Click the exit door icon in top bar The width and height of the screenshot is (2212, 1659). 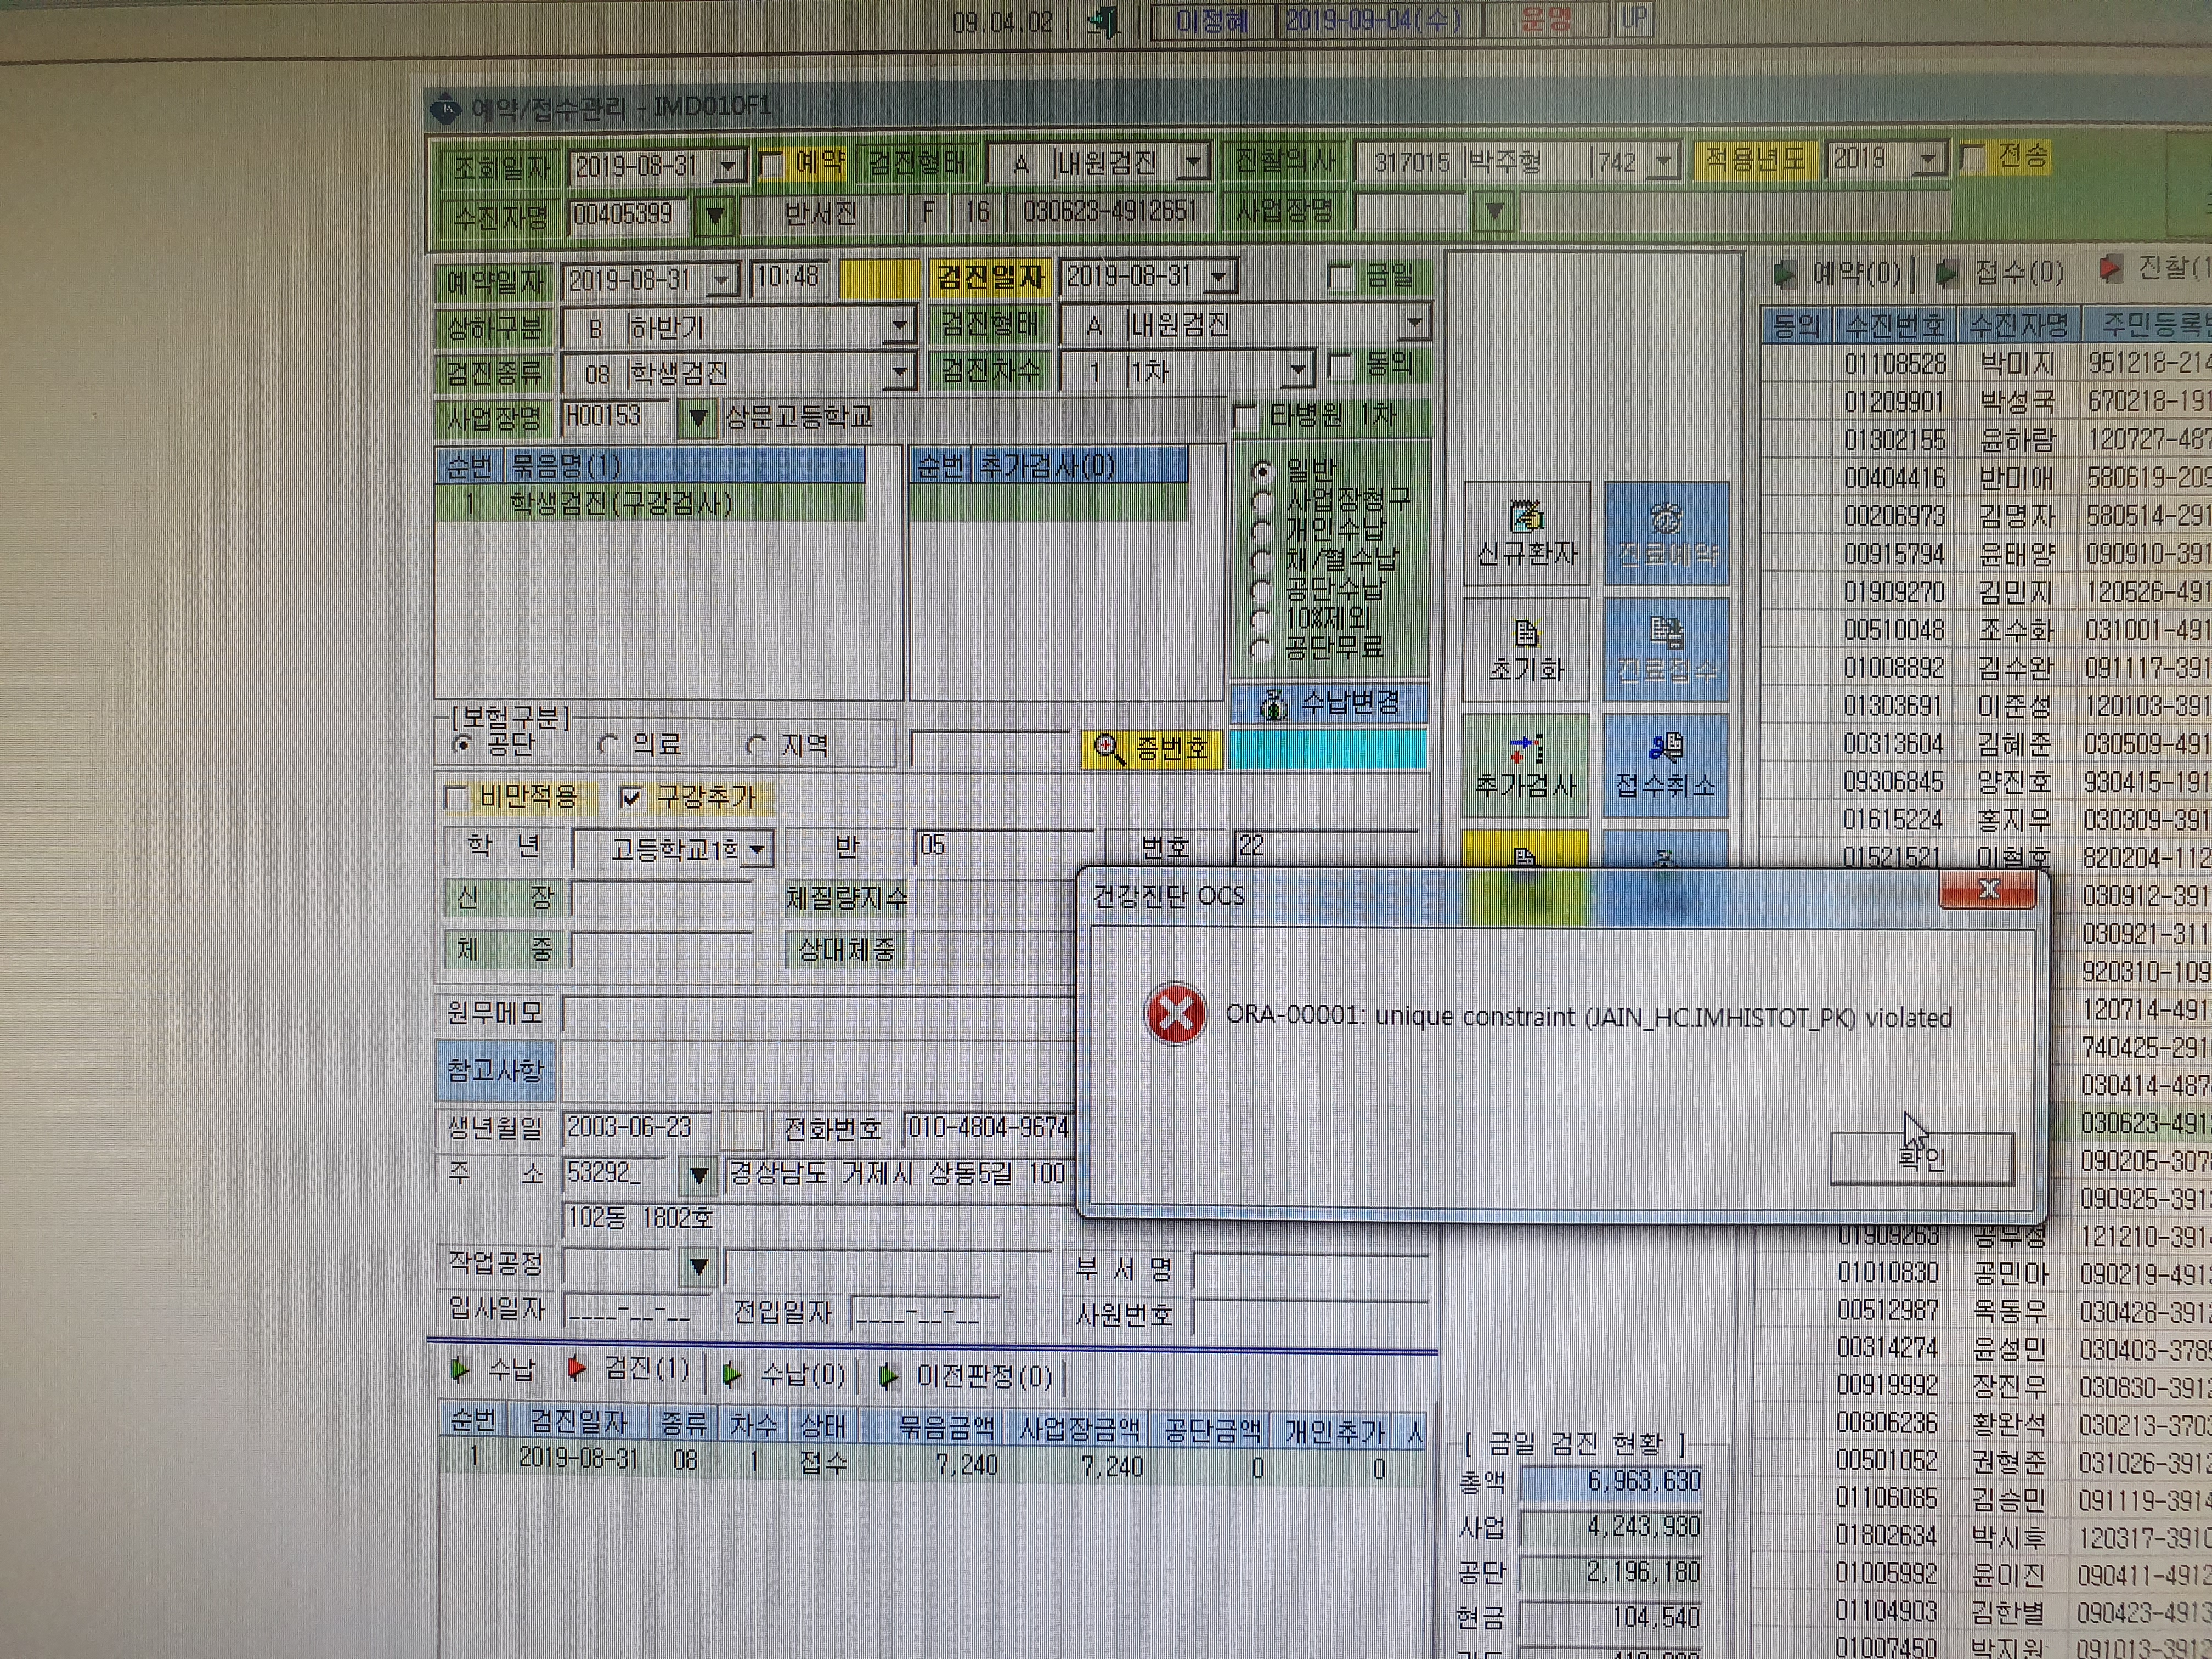pos(1105,21)
